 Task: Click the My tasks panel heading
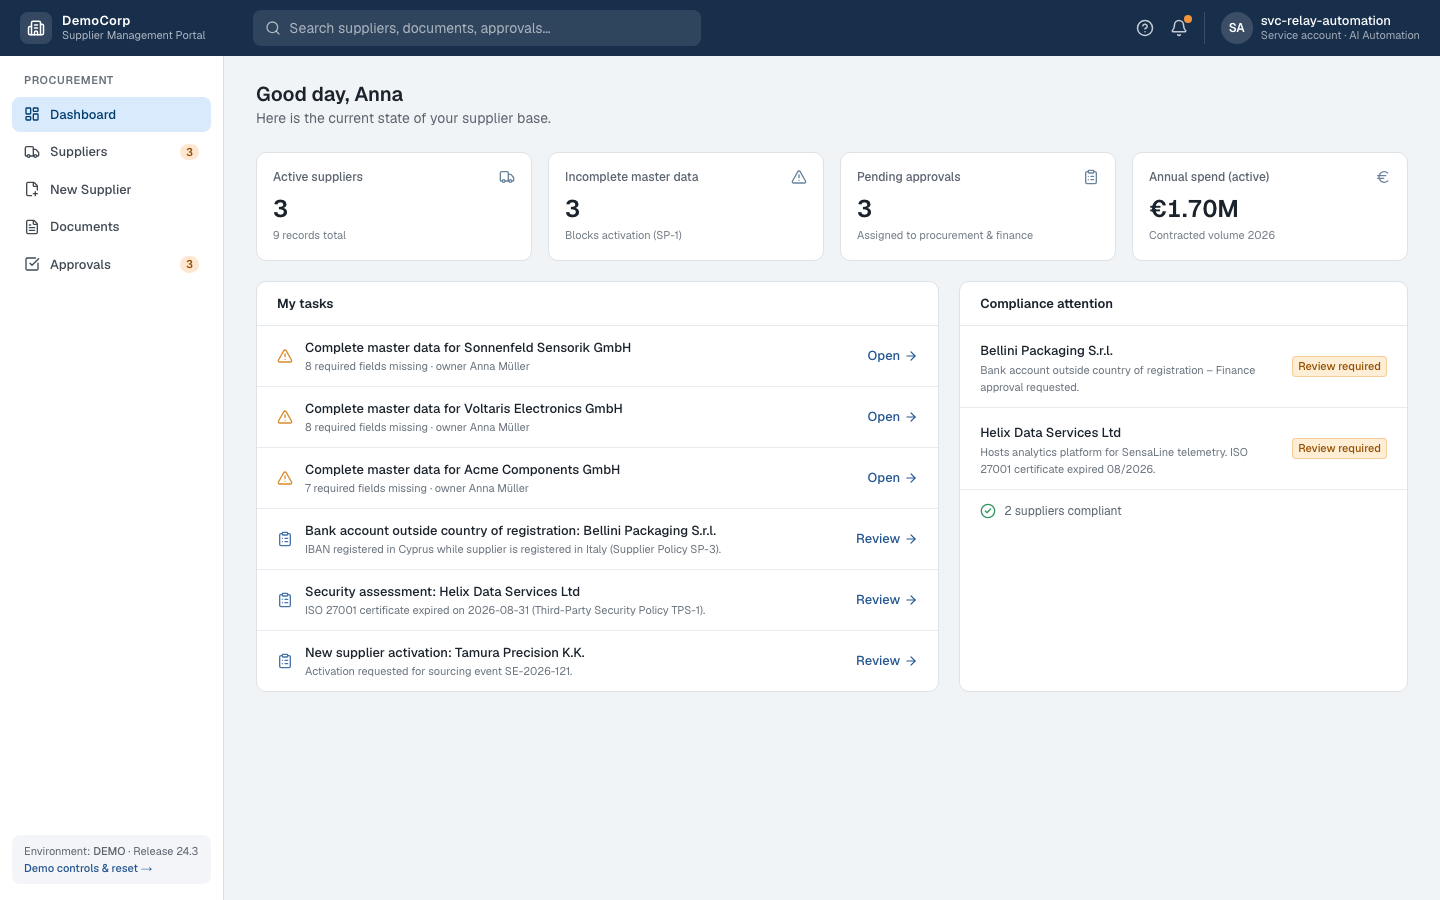coord(305,304)
